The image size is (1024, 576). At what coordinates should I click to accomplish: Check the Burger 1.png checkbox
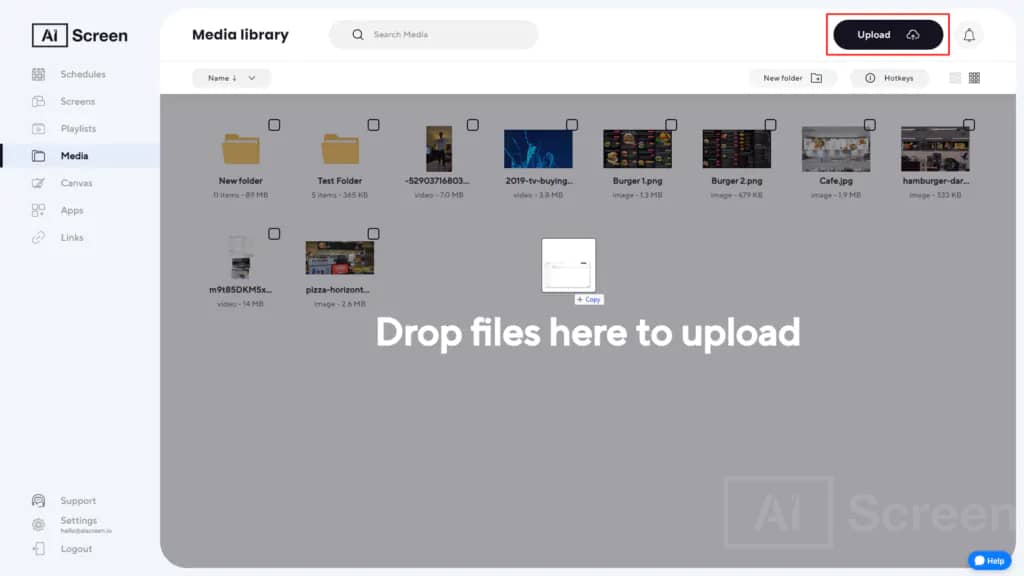671,125
